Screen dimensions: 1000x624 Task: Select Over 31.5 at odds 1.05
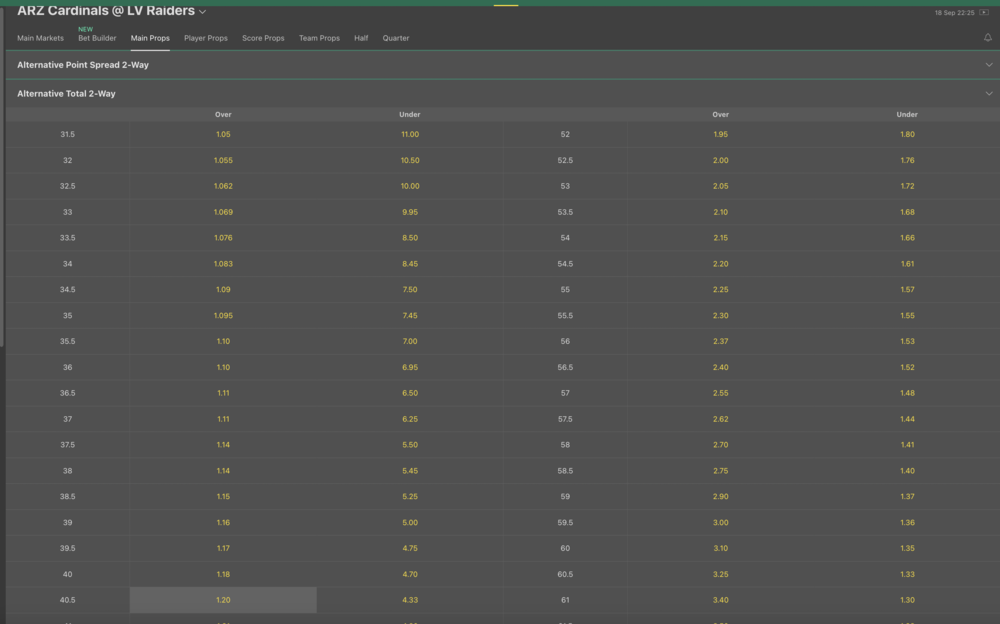pyautogui.click(x=223, y=134)
